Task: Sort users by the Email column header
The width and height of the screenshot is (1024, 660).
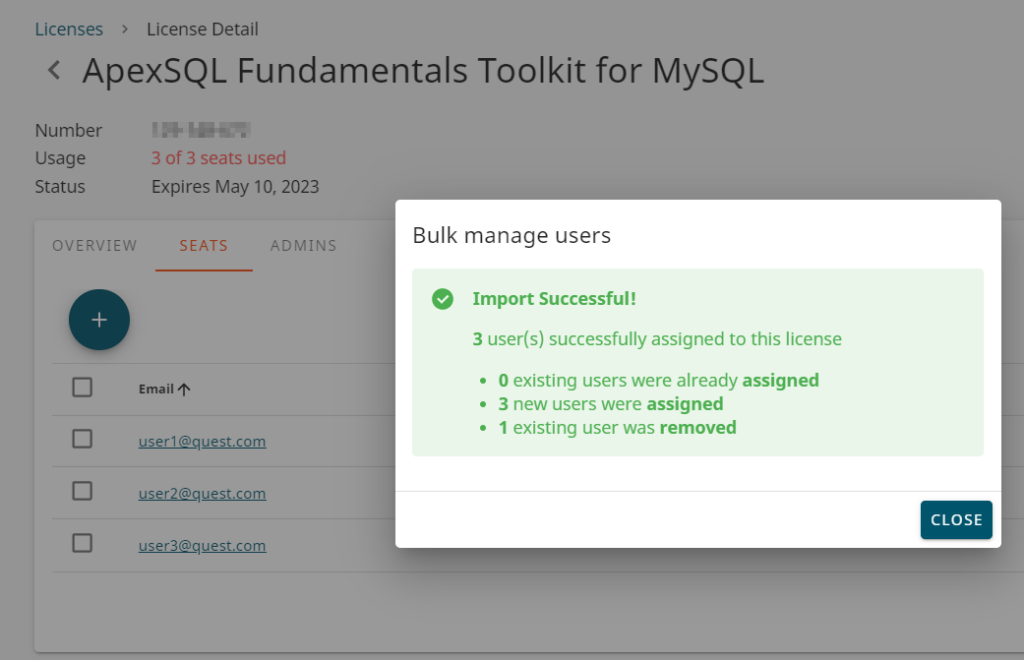Action: point(157,388)
